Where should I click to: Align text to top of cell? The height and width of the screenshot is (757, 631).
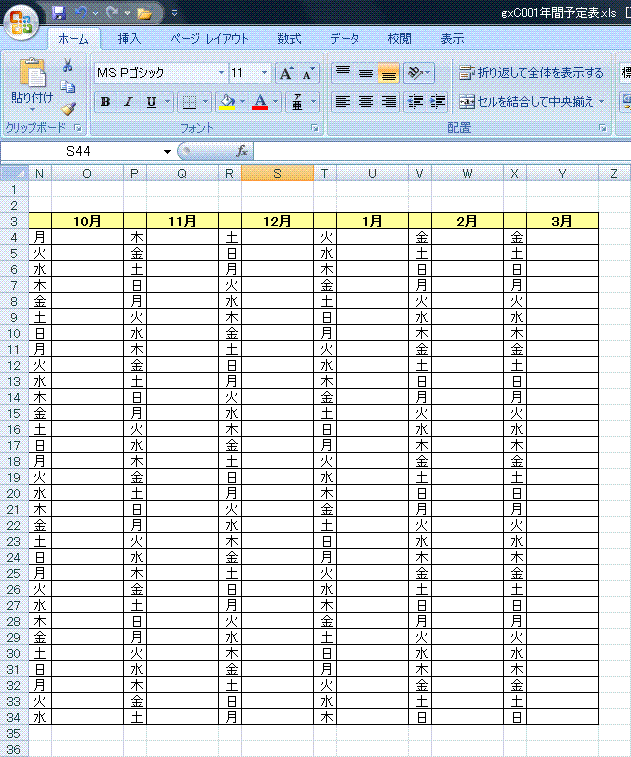coord(343,73)
